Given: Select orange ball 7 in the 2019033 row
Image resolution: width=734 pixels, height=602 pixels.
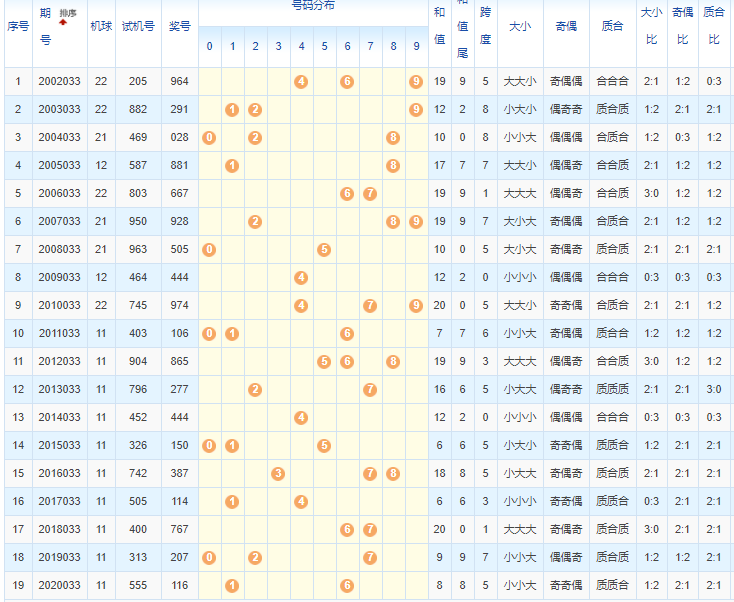Looking at the screenshot, I should (370, 557).
